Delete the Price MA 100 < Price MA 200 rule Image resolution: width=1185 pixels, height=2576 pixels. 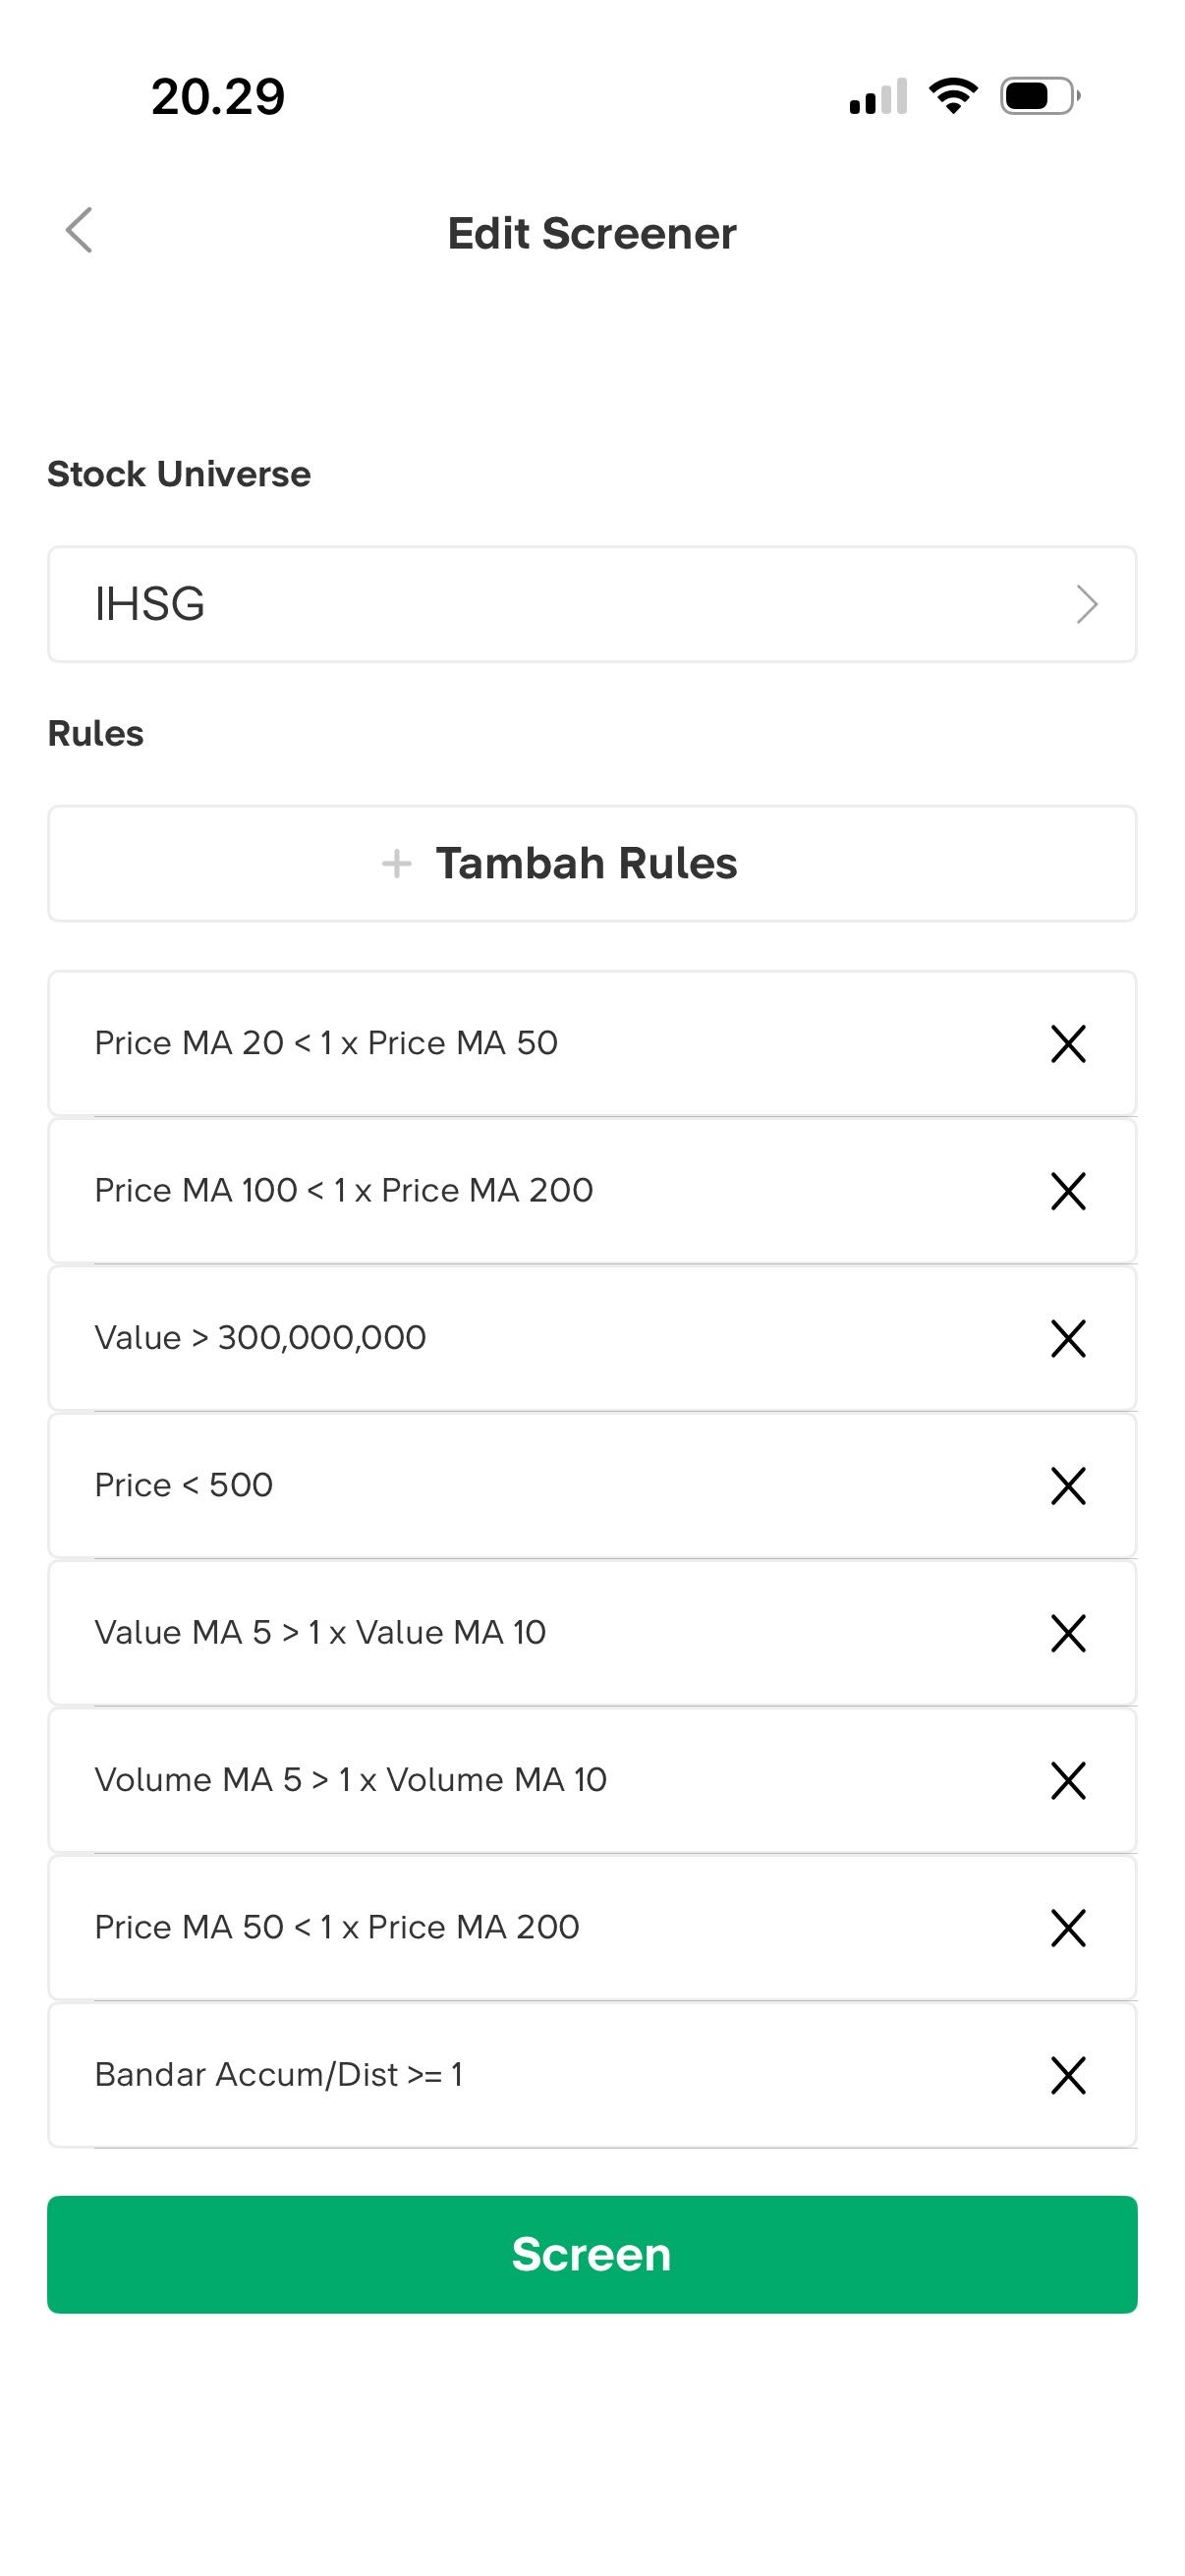click(x=1068, y=1190)
